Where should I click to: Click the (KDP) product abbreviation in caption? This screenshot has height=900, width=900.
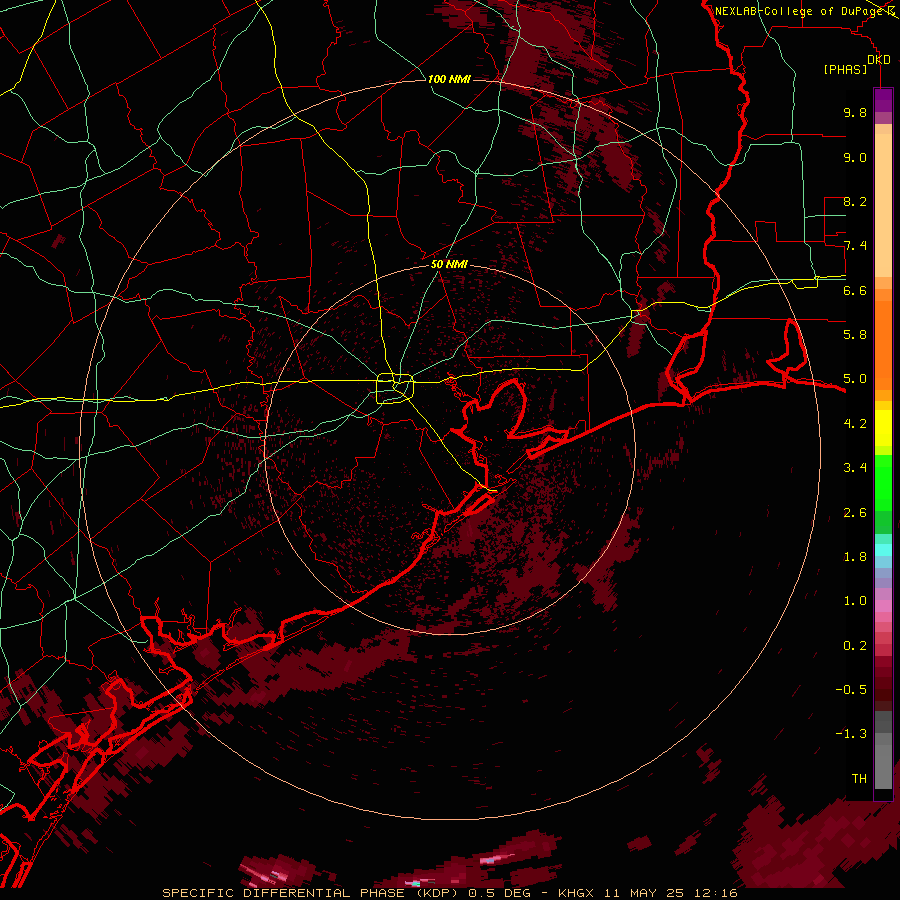click(x=437, y=893)
